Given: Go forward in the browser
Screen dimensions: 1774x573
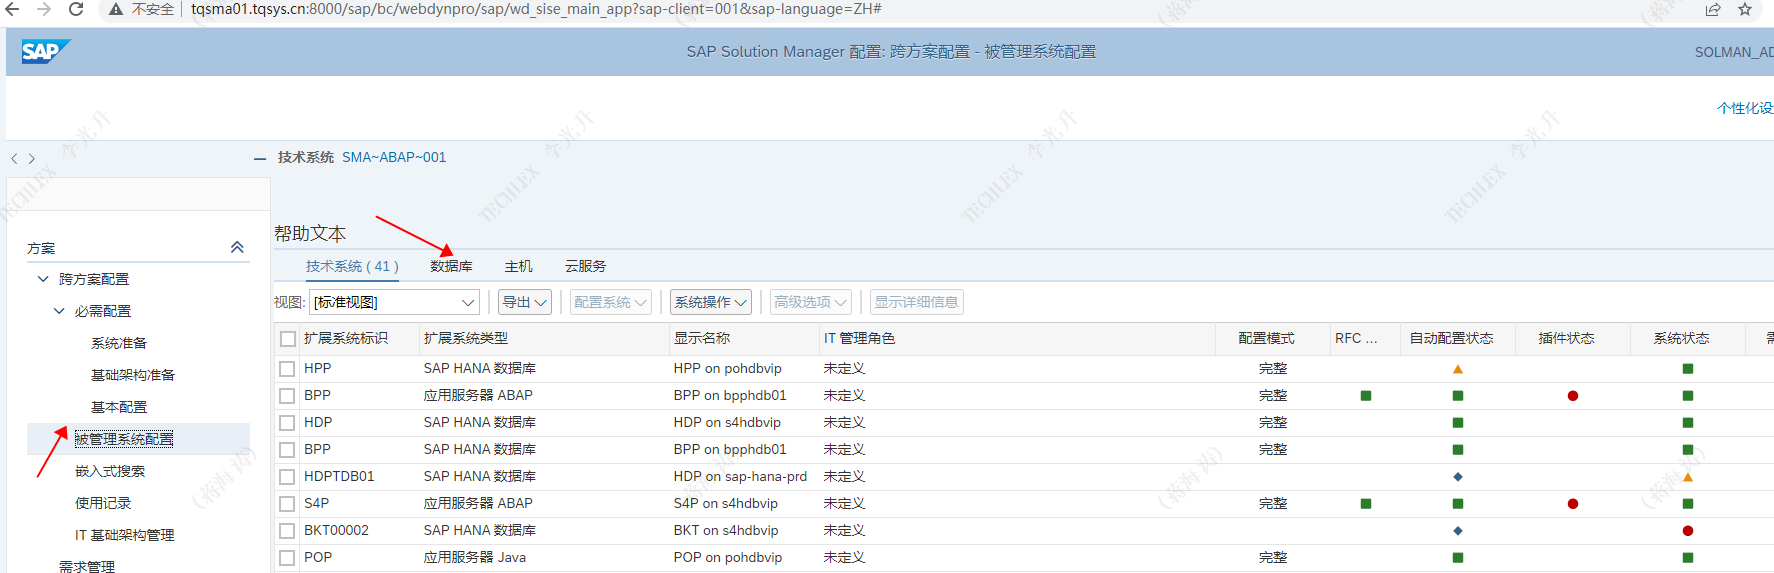Looking at the screenshot, I should (44, 9).
